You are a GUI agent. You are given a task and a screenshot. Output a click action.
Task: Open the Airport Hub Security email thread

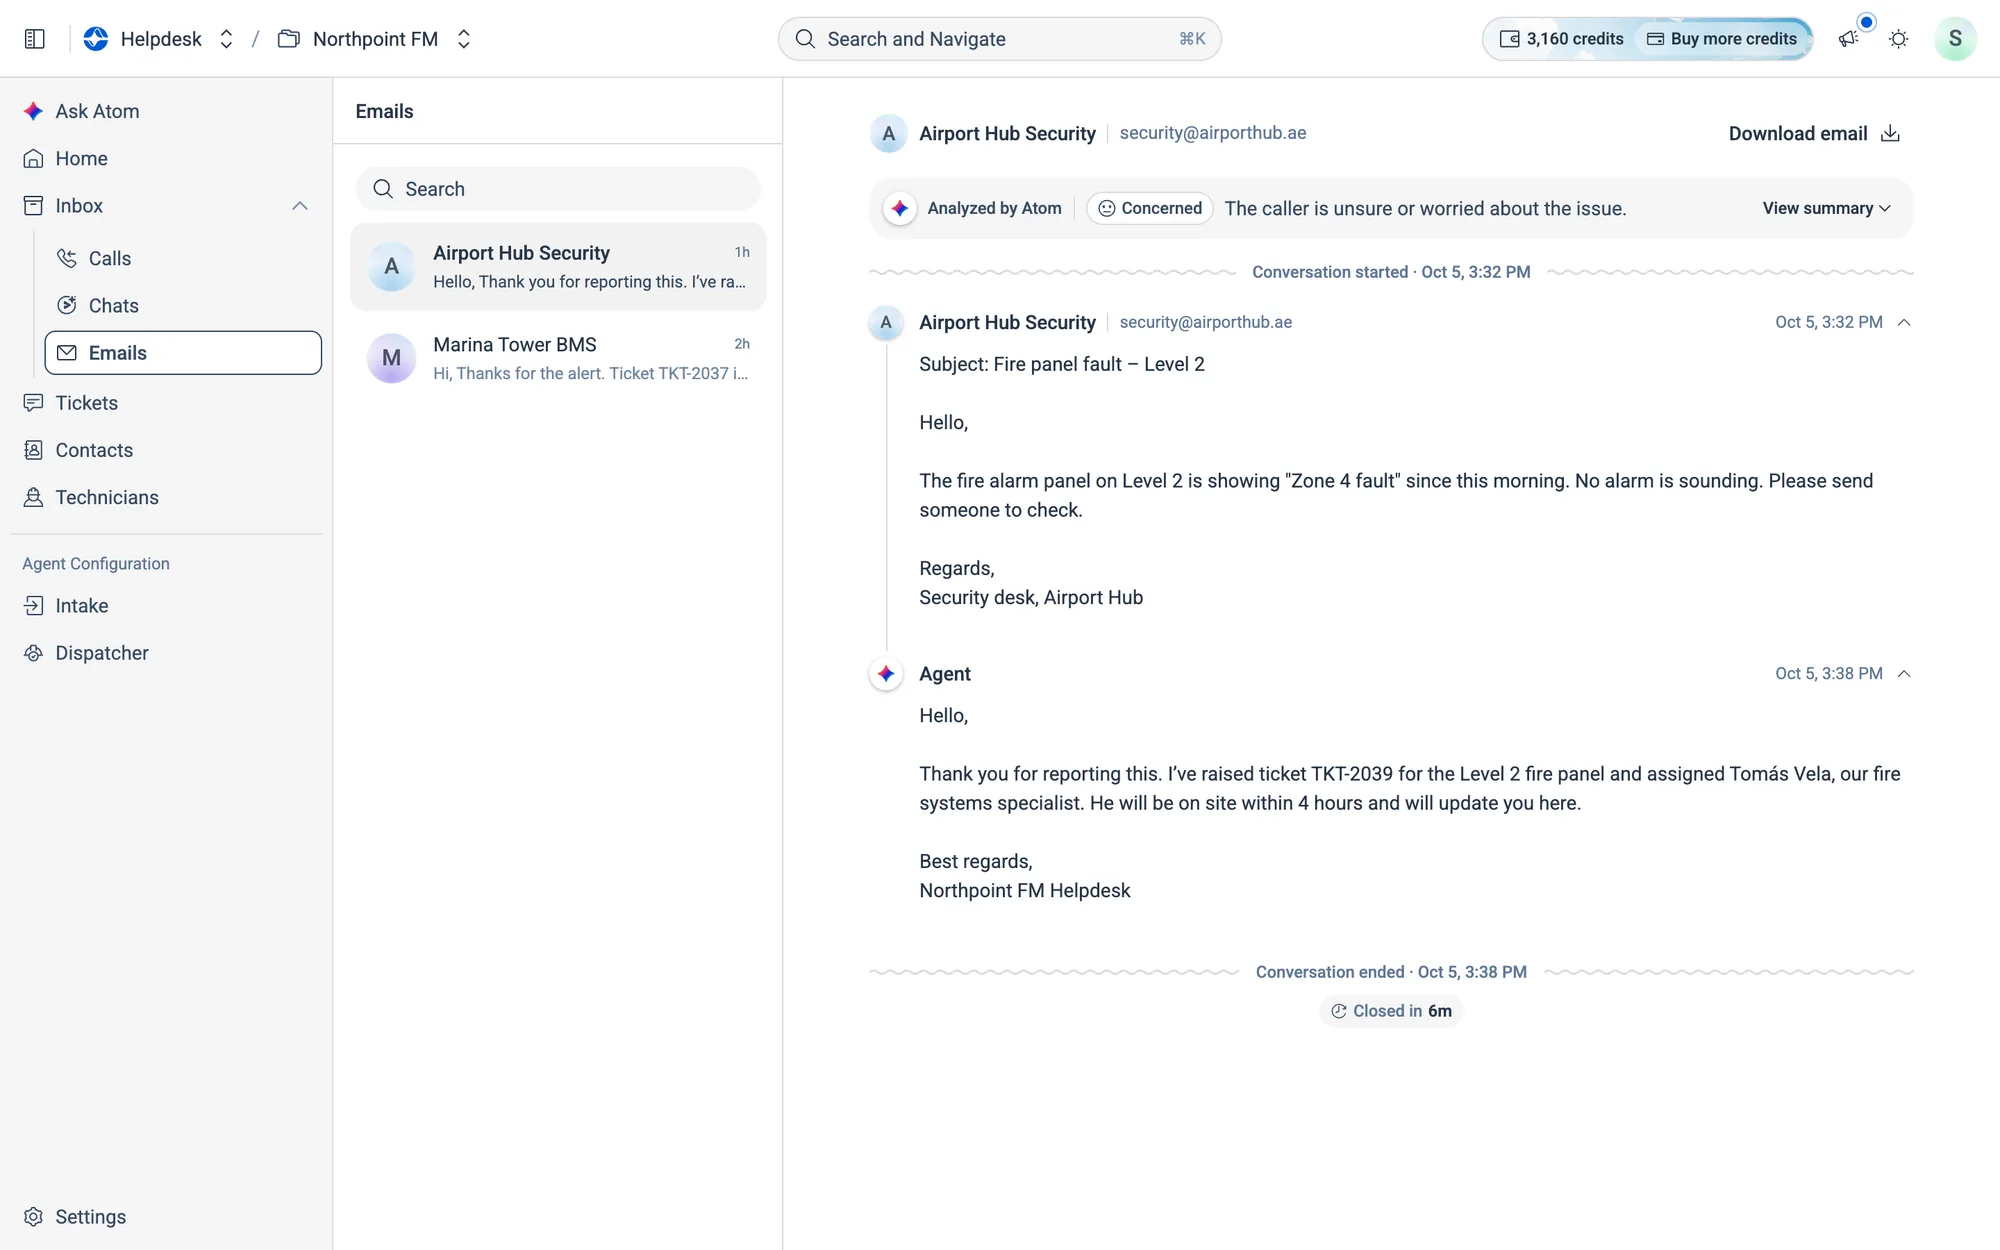(558, 267)
